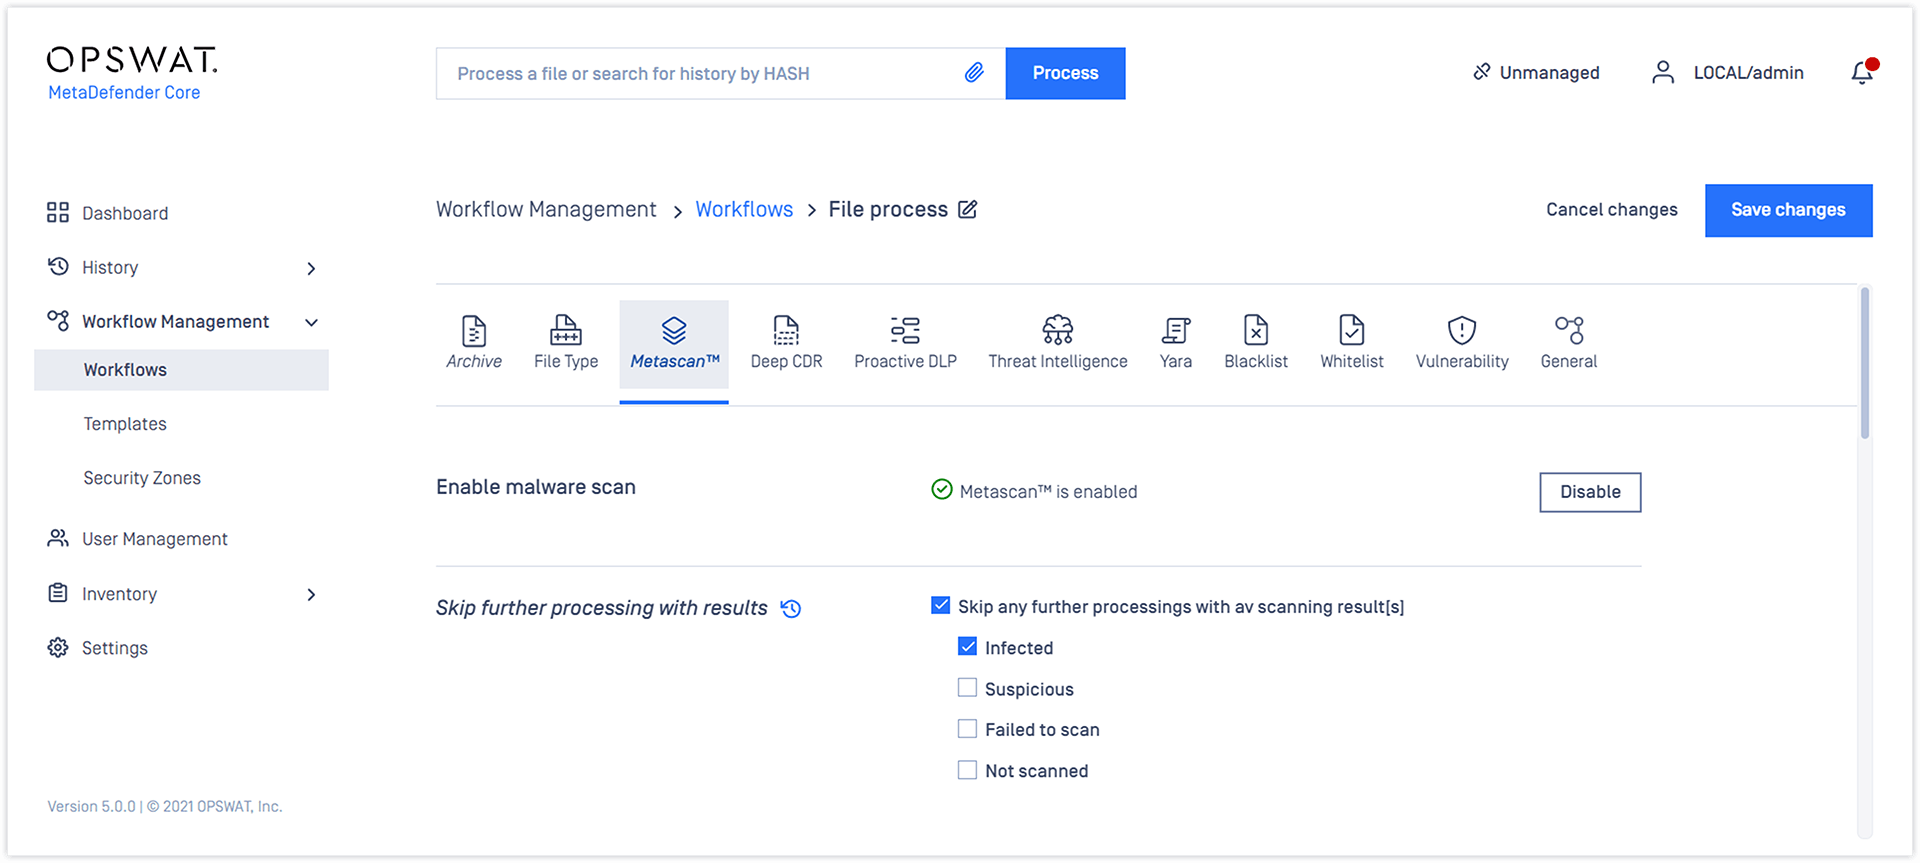Select the Threat Intelligence icon
Screen dimensions: 1920x863
(1057, 330)
